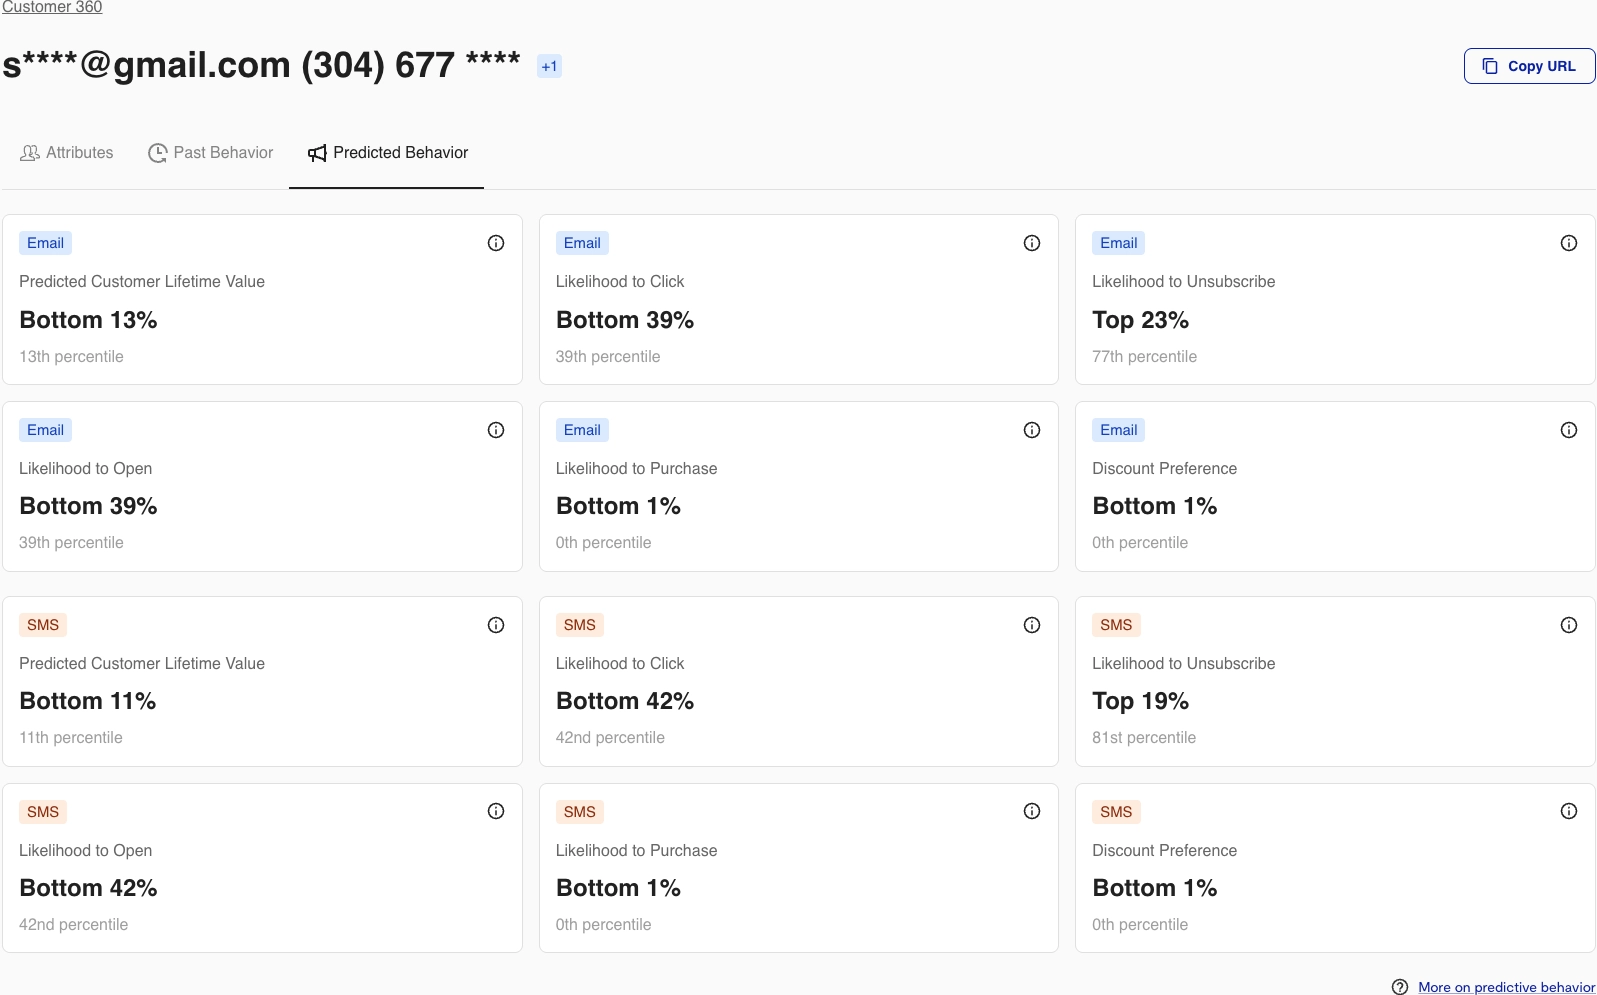Click the Copy URL button

point(1529,65)
